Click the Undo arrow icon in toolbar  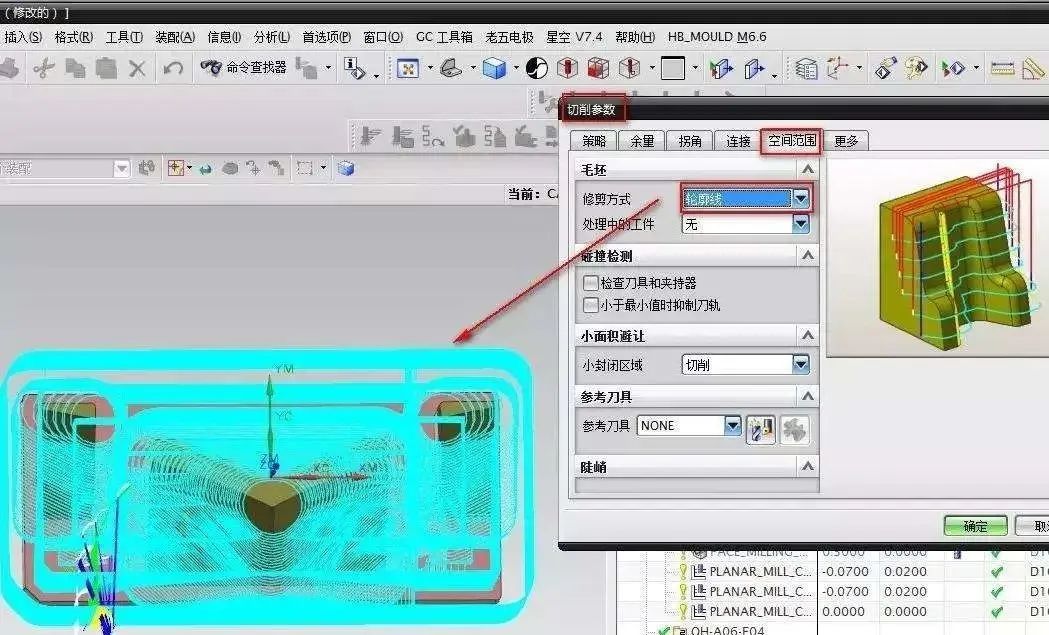[173, 68]
